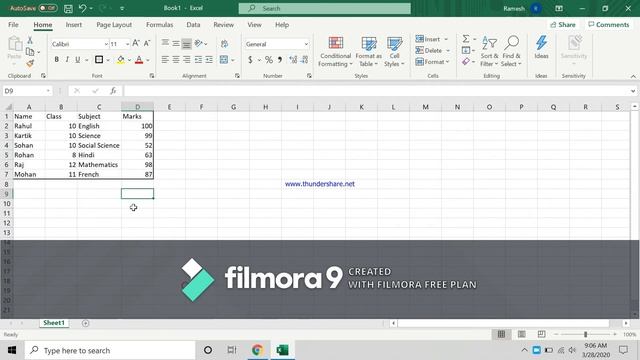640x360 pixels.
Task: Increase font size with the large A icon
Action: (136, 44)
